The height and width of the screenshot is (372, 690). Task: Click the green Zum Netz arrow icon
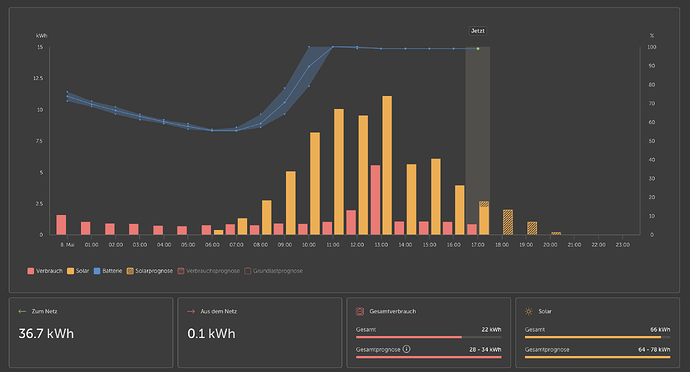[22, 311]
